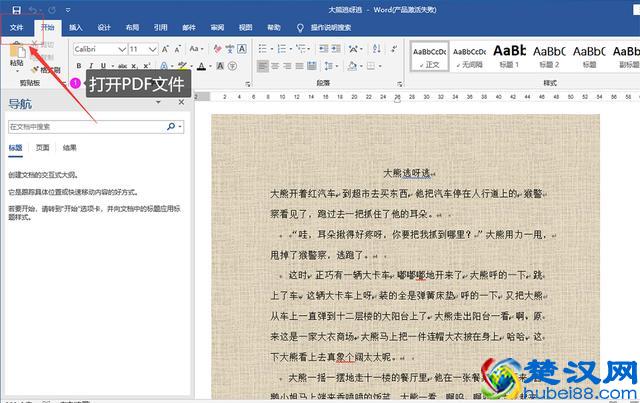640x403 pixels.
Task: Apply the 无间隔 (No Spacing) style
Action: tap(469, 57)
